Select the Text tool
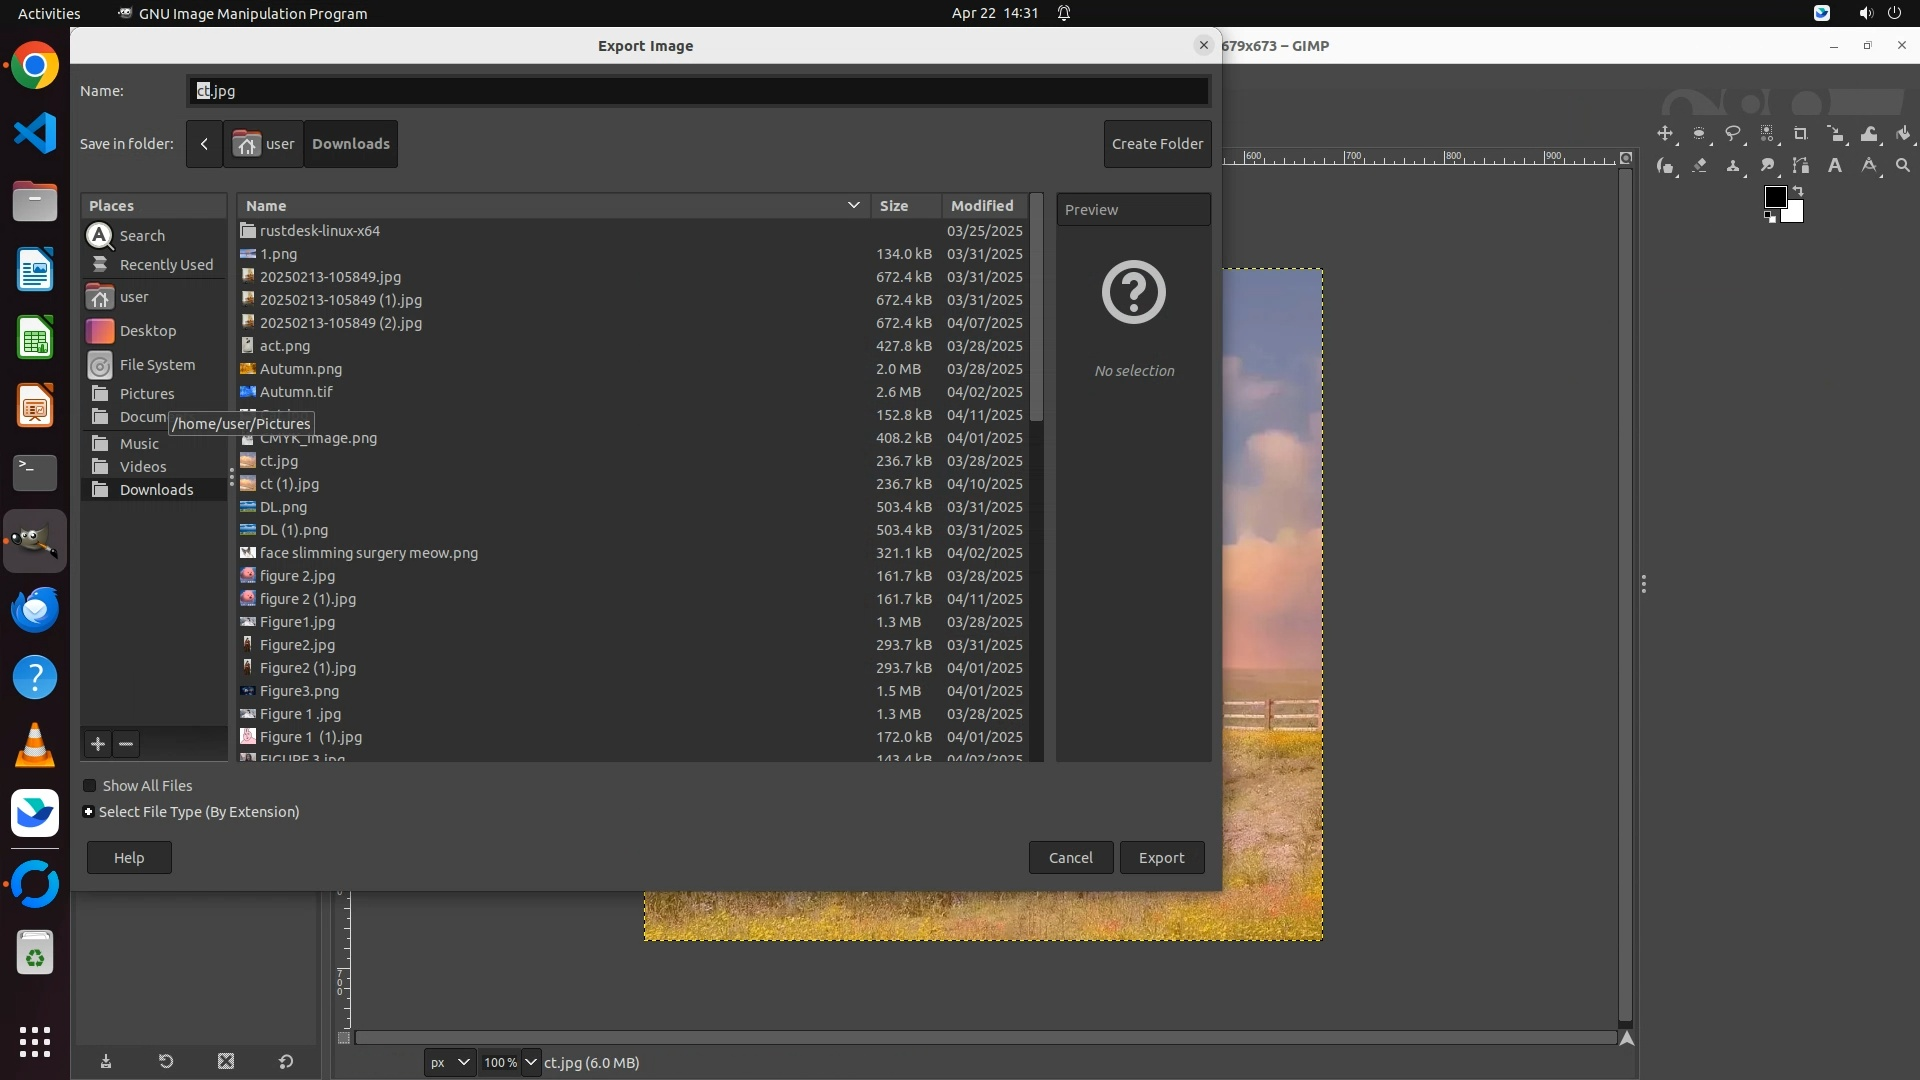 pyautogui.click(x=1835, y=166)
